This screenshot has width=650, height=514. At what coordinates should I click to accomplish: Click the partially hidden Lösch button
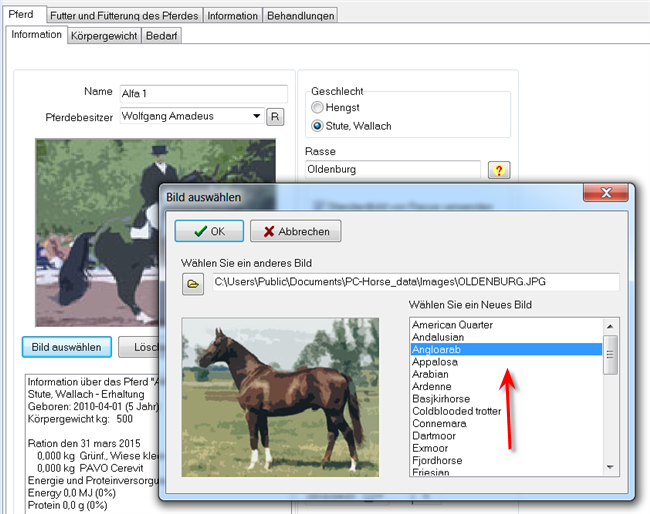pyautogui.click(x=140, y=347)
